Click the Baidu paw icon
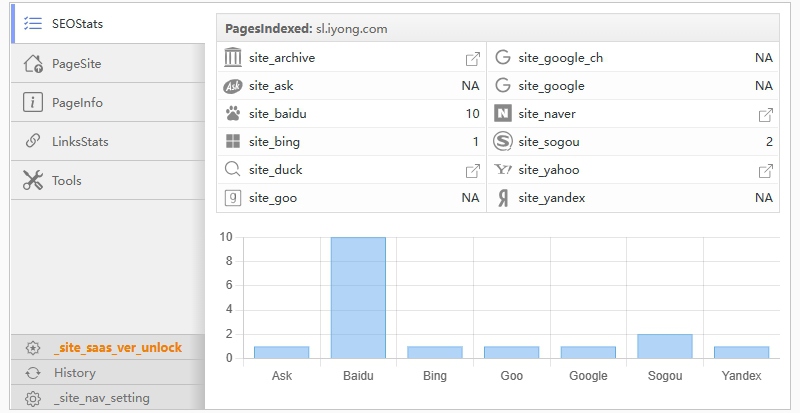800x413 pixels. (x=233, y=114)
